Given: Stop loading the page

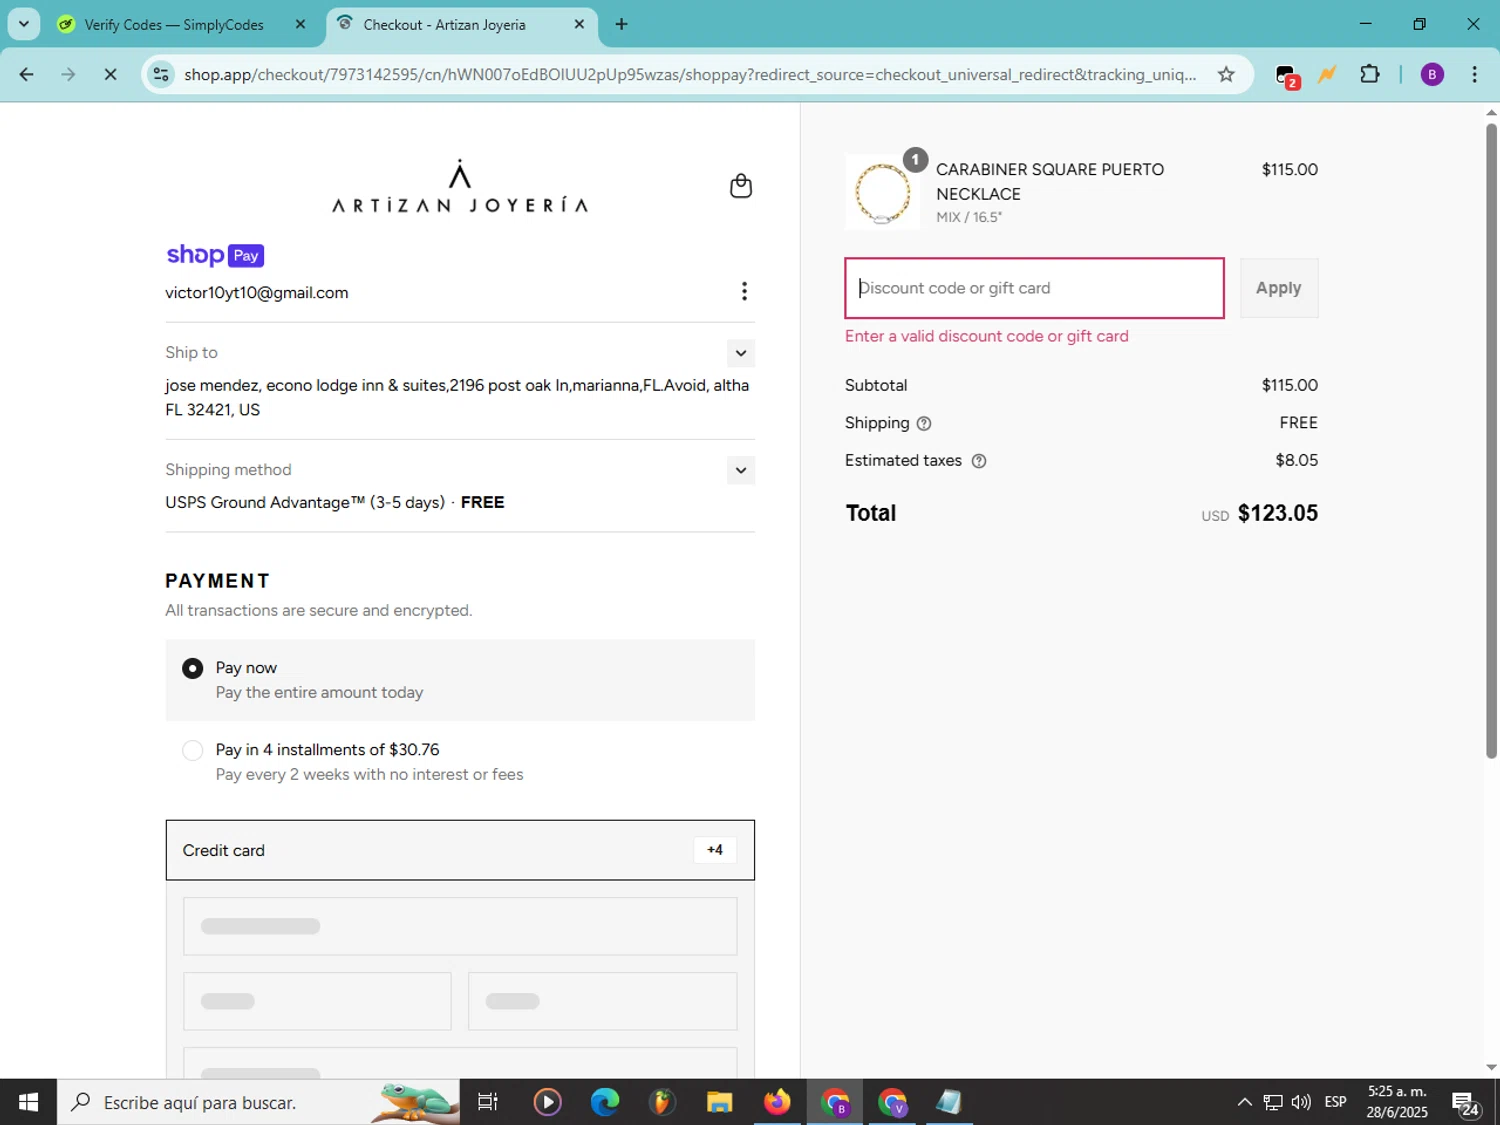Looking at the screenshot, I should coord(110,74).
